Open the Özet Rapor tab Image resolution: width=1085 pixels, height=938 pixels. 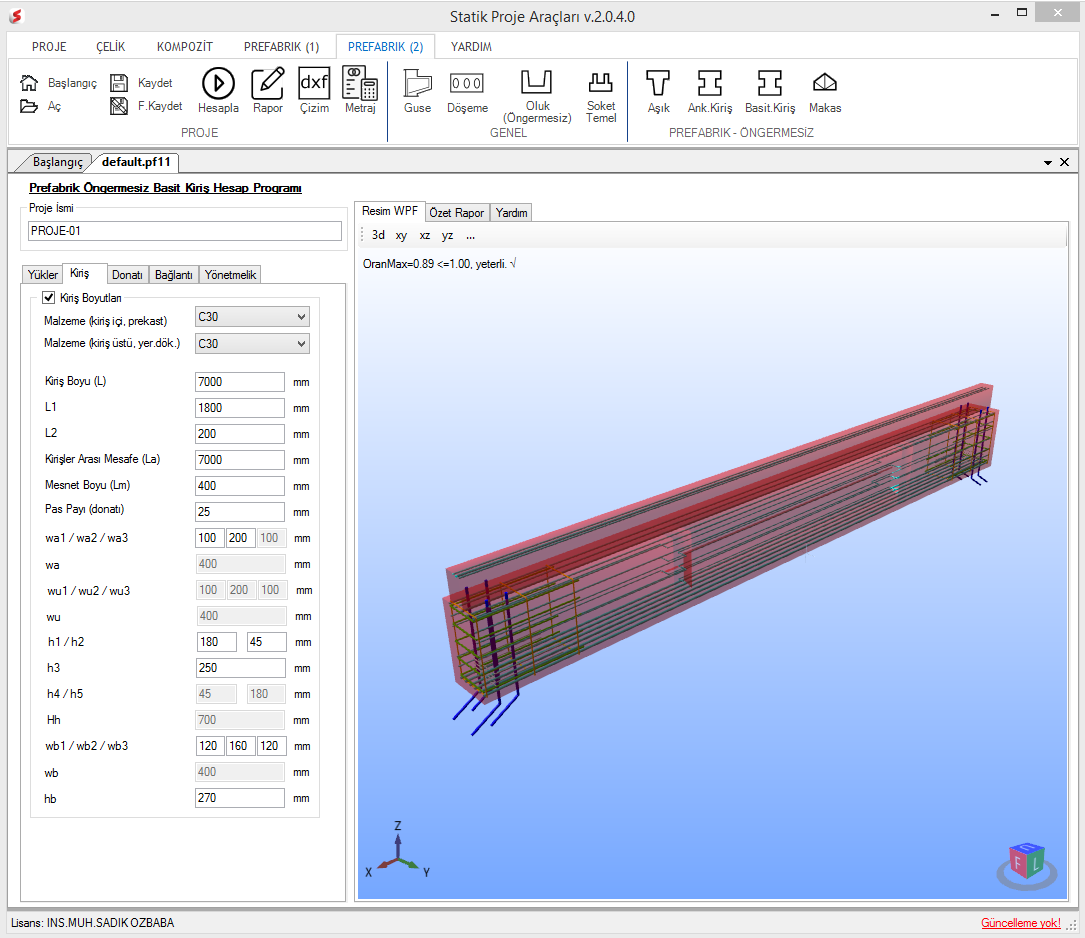click(457, 212)
